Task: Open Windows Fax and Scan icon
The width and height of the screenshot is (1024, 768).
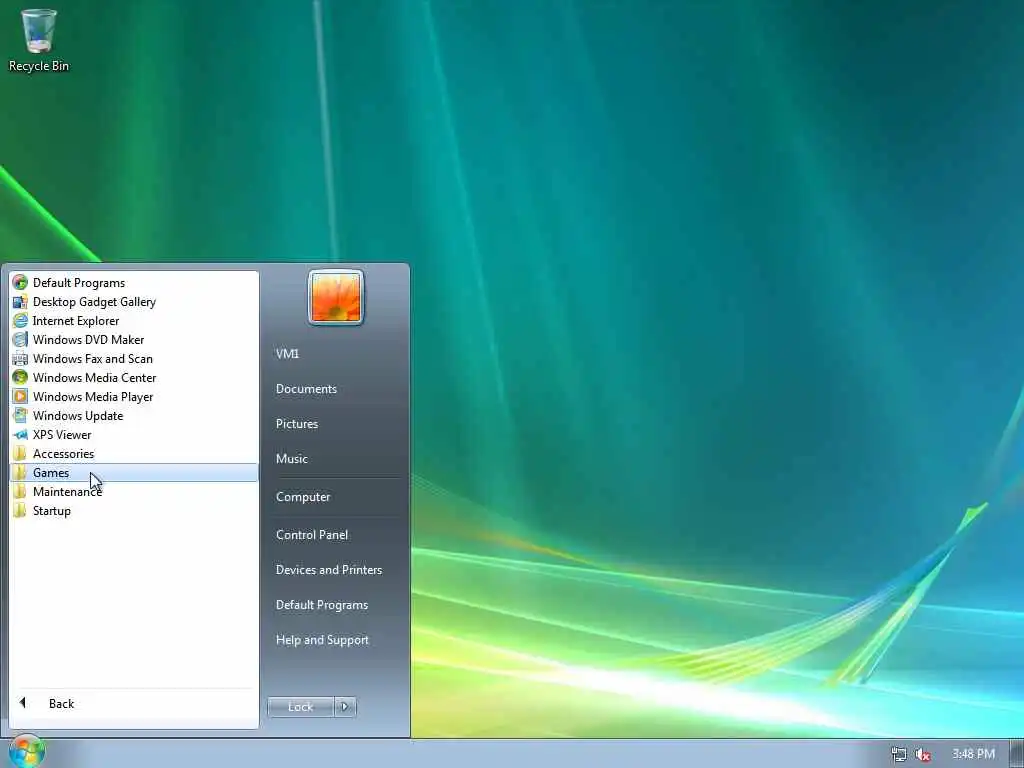Action: click(20, 359)
